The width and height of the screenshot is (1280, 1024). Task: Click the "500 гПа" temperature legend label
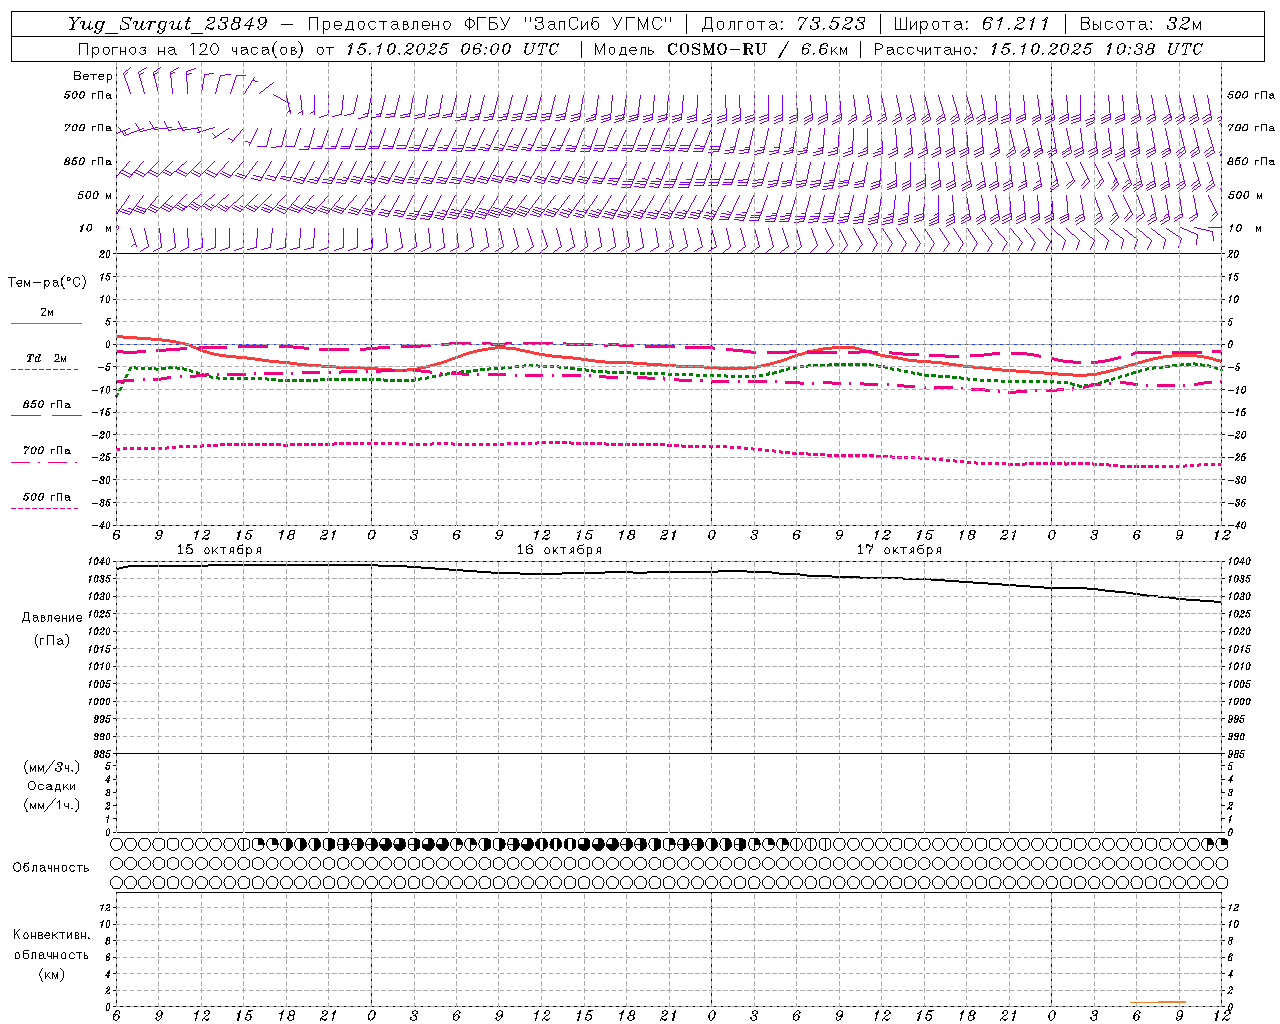tap(47, 497)
